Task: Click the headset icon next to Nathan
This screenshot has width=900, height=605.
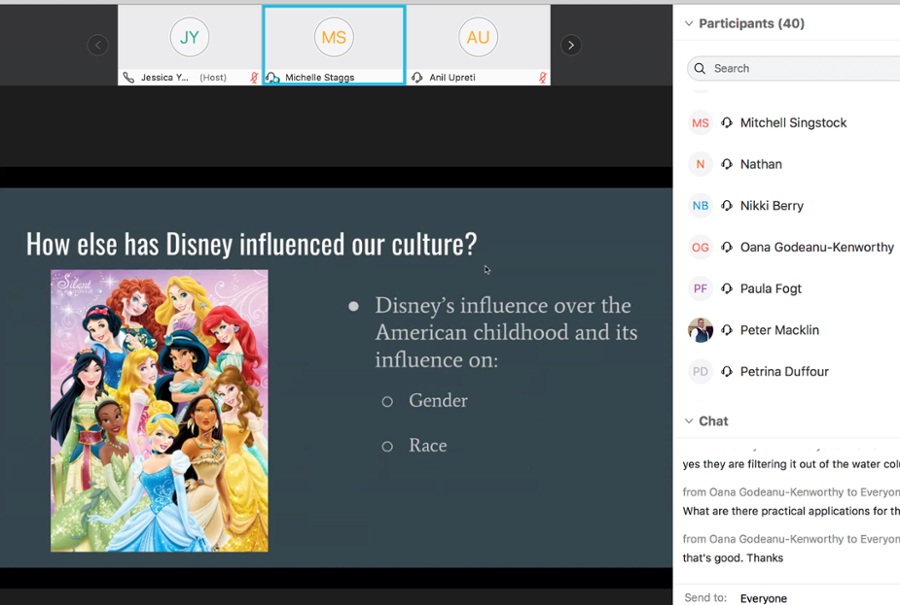Action: (727, 164)
